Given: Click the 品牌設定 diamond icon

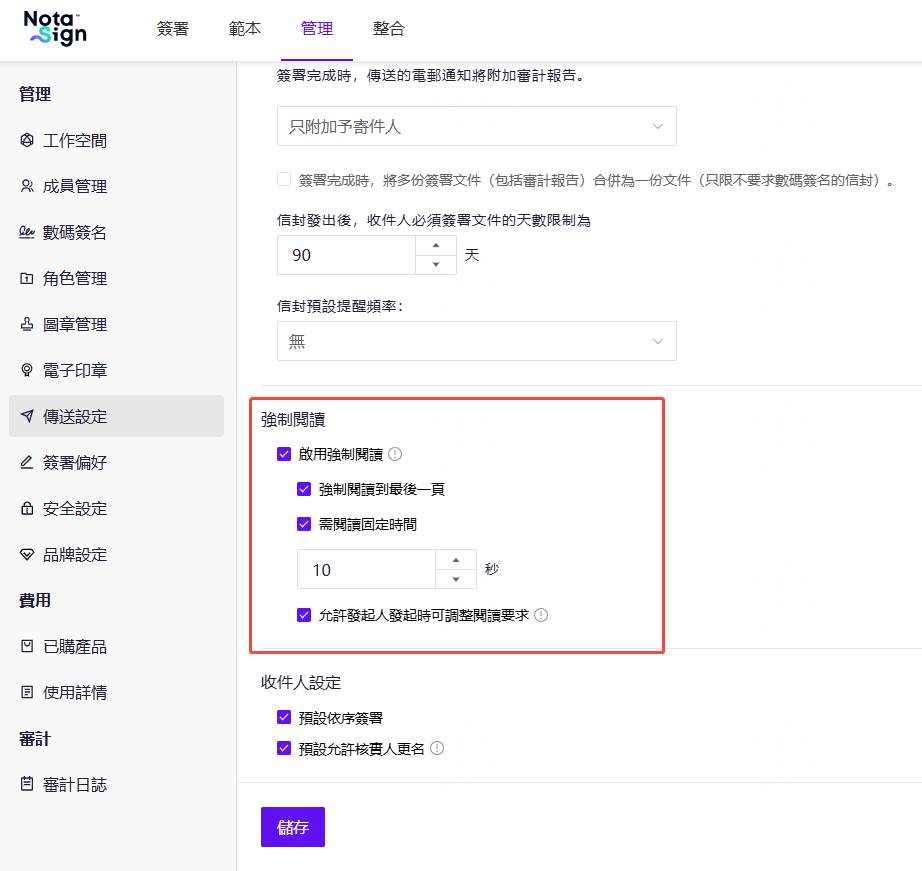Looking at the screenshot, I should tap(27, 554).
